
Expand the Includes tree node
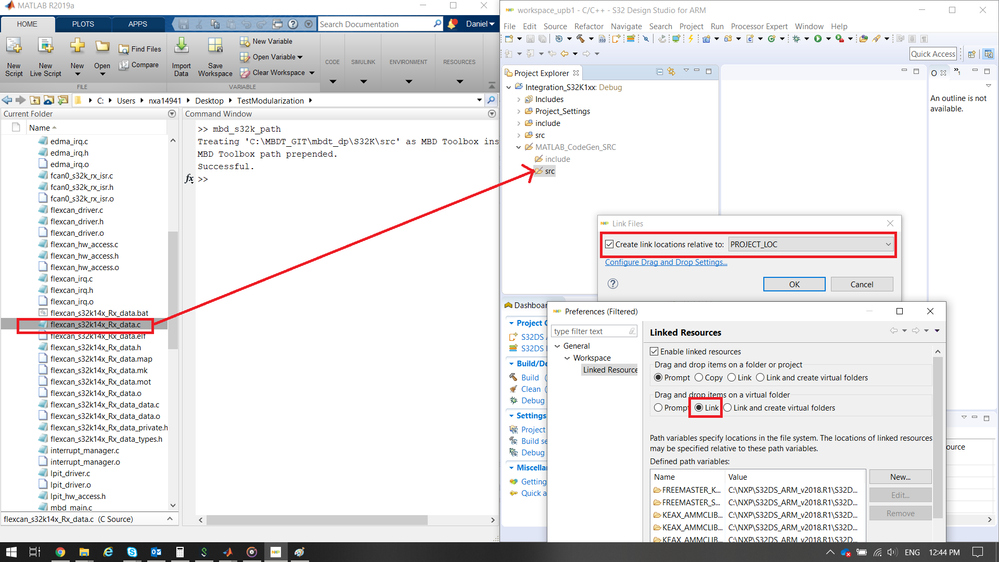[519, 99]
